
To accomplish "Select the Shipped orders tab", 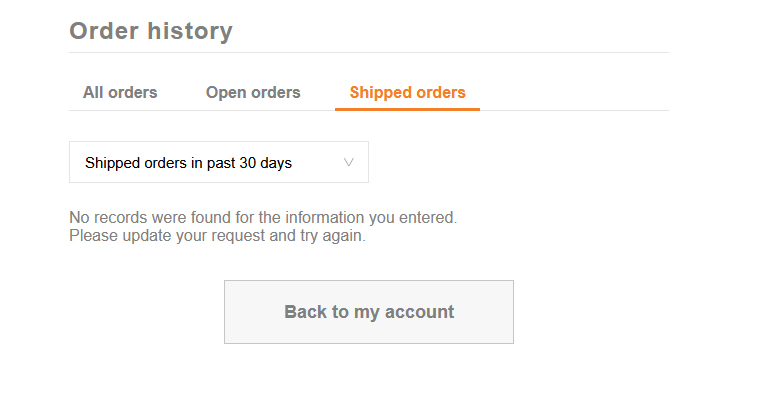I will pyautogui.click(x=407, y=92).
